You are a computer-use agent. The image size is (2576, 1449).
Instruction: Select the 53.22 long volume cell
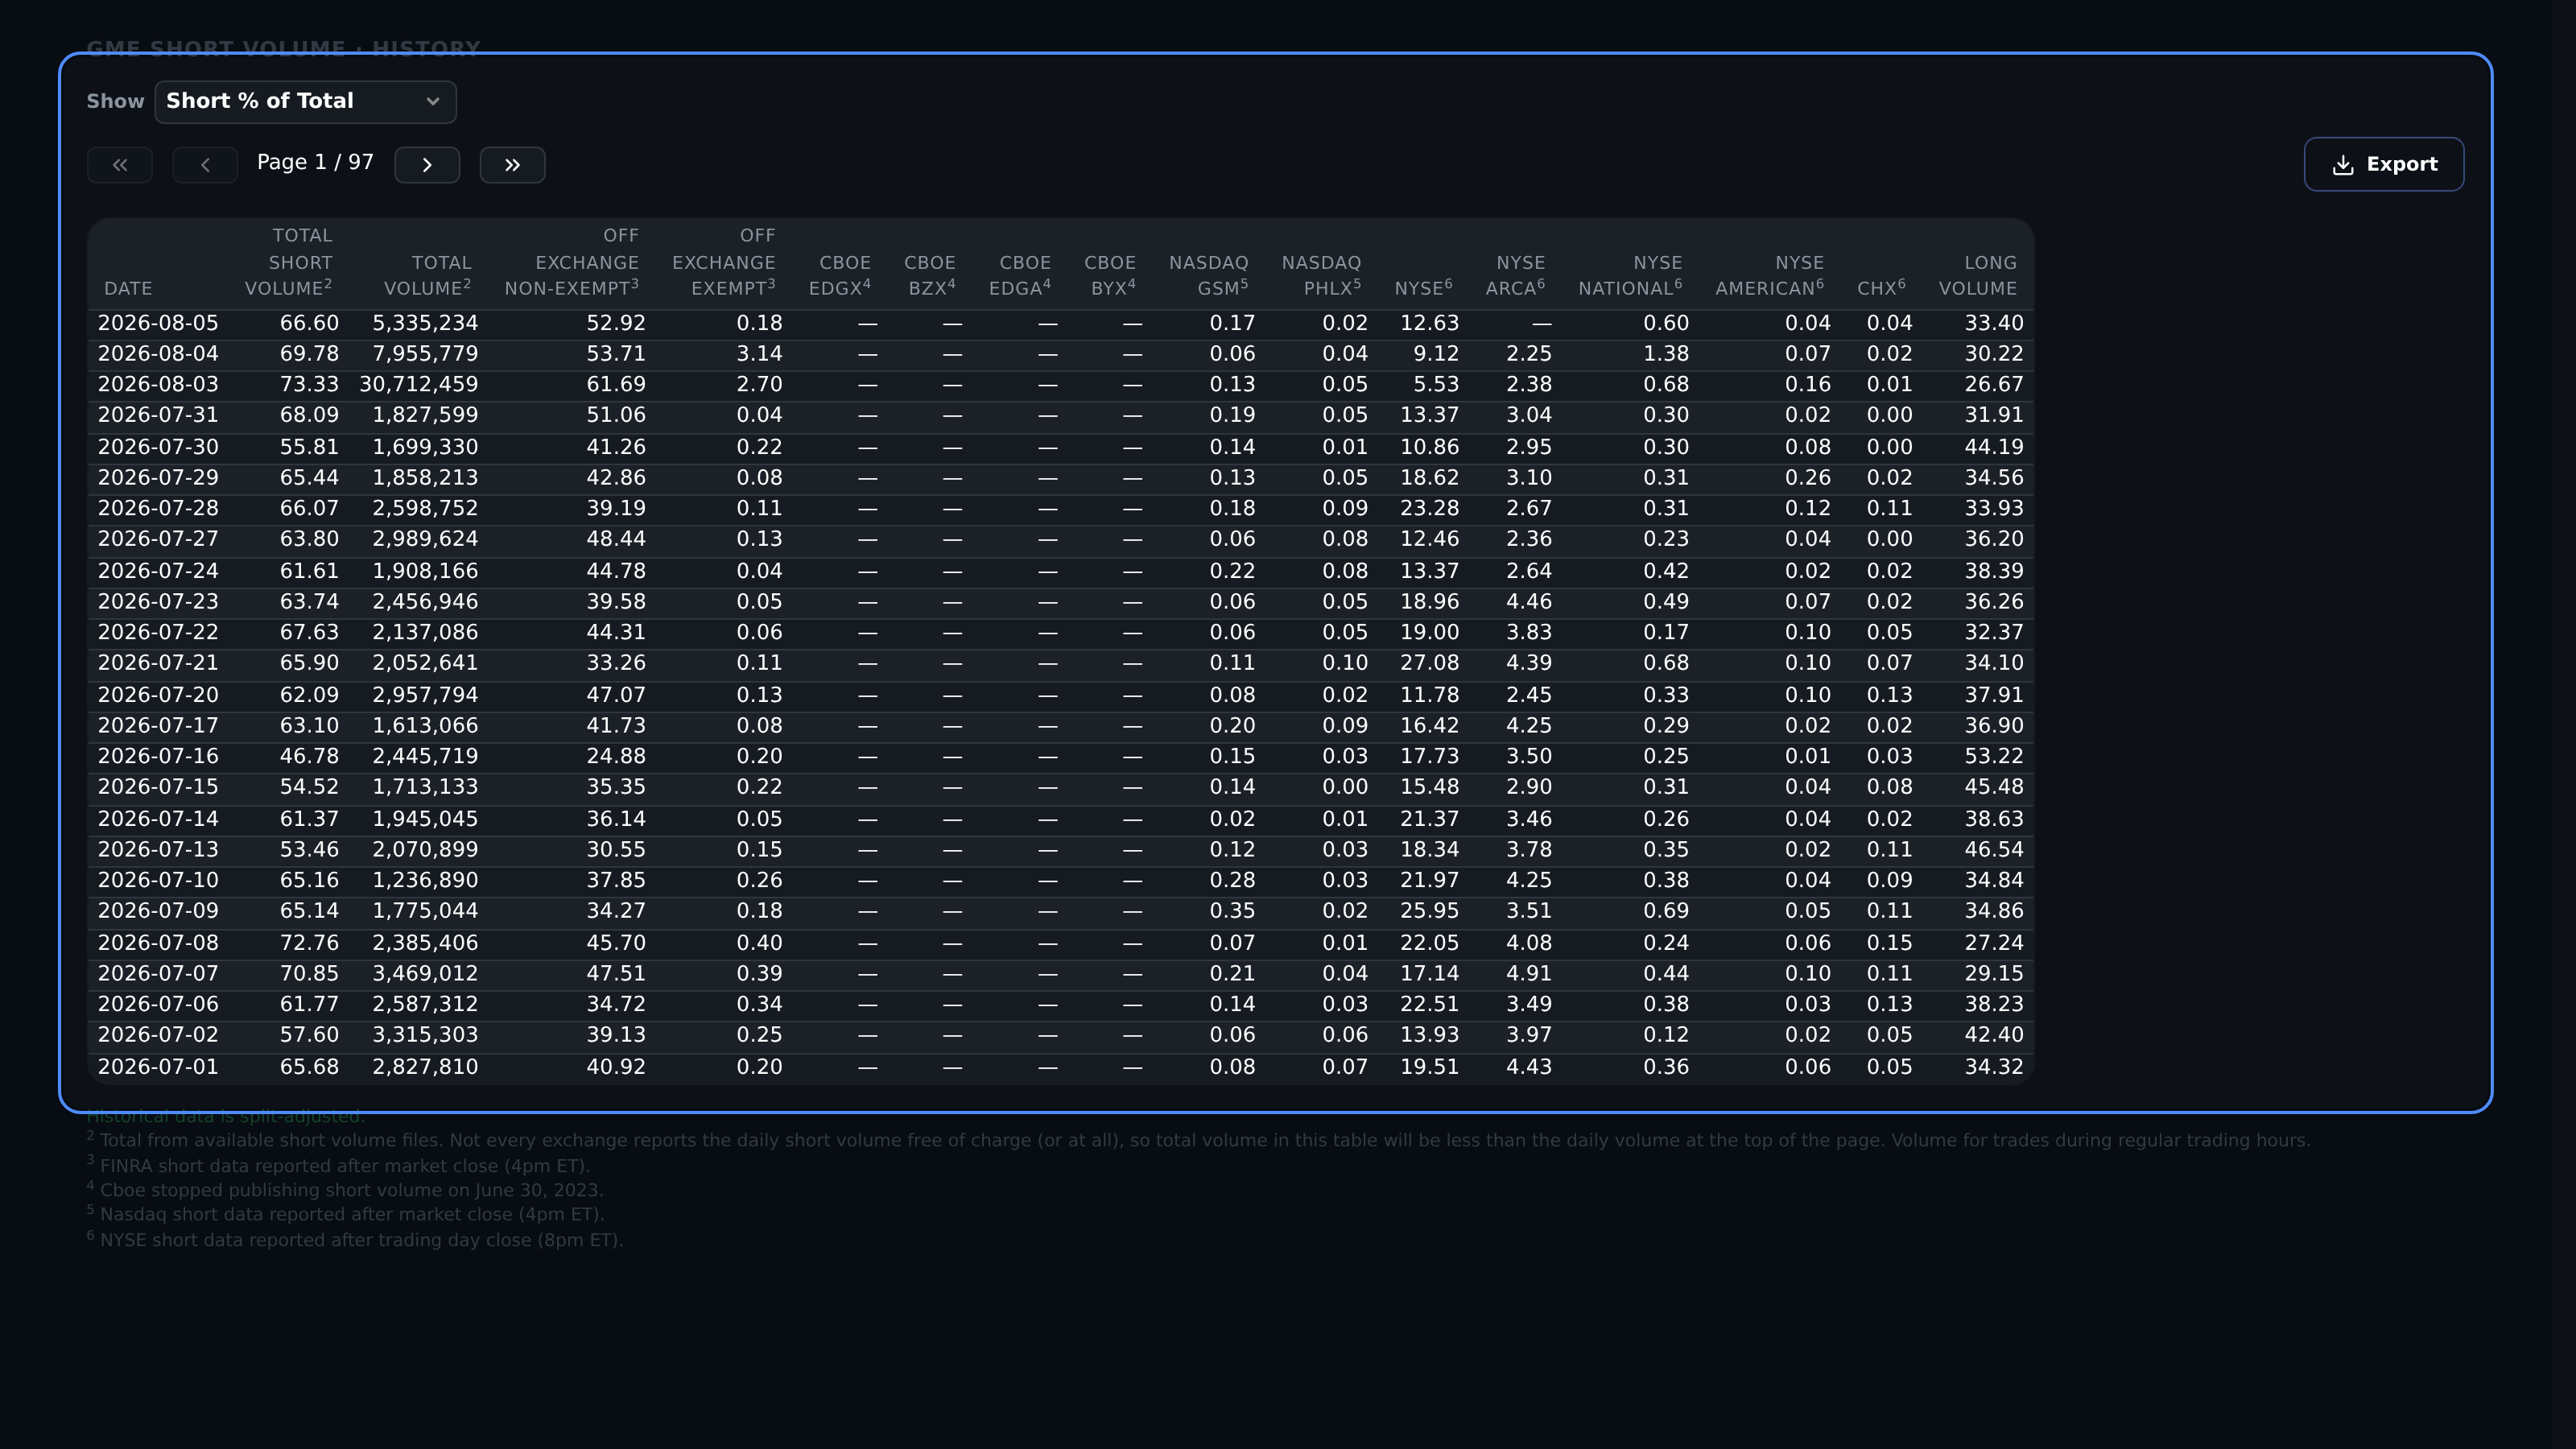coord(1994,757)
